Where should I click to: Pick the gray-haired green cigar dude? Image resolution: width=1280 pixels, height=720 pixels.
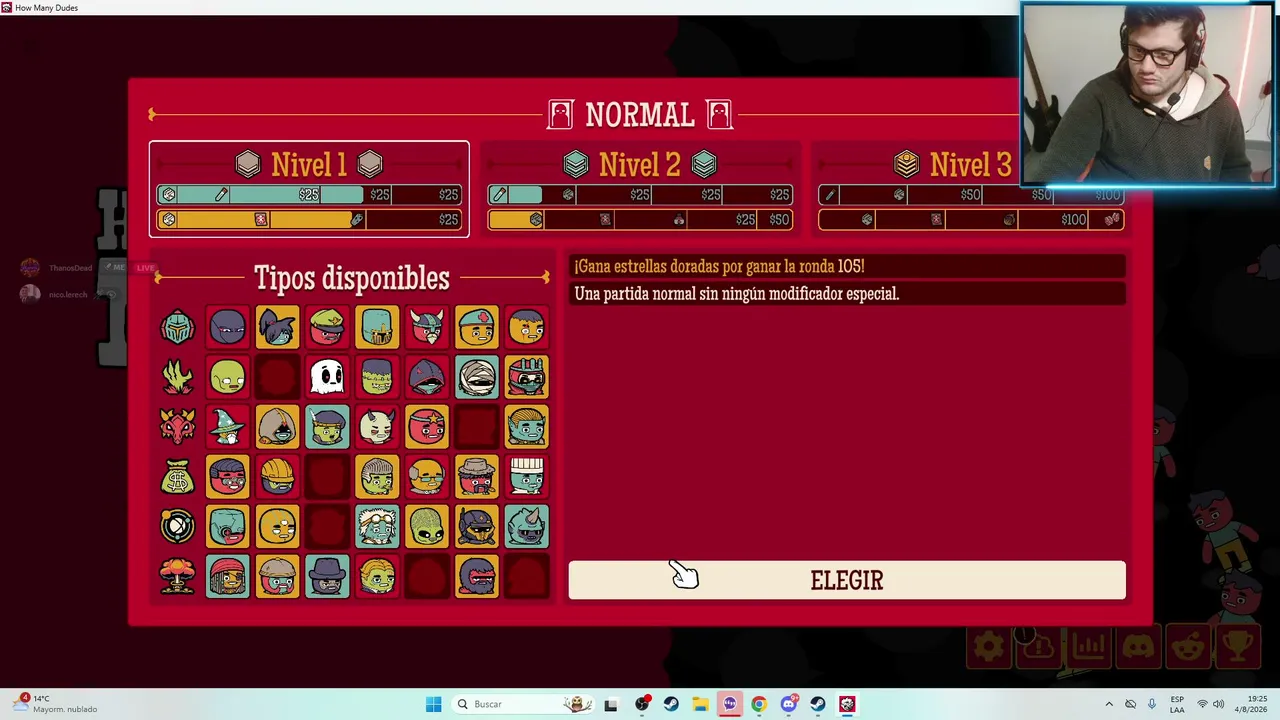click(x=377, y=477)
